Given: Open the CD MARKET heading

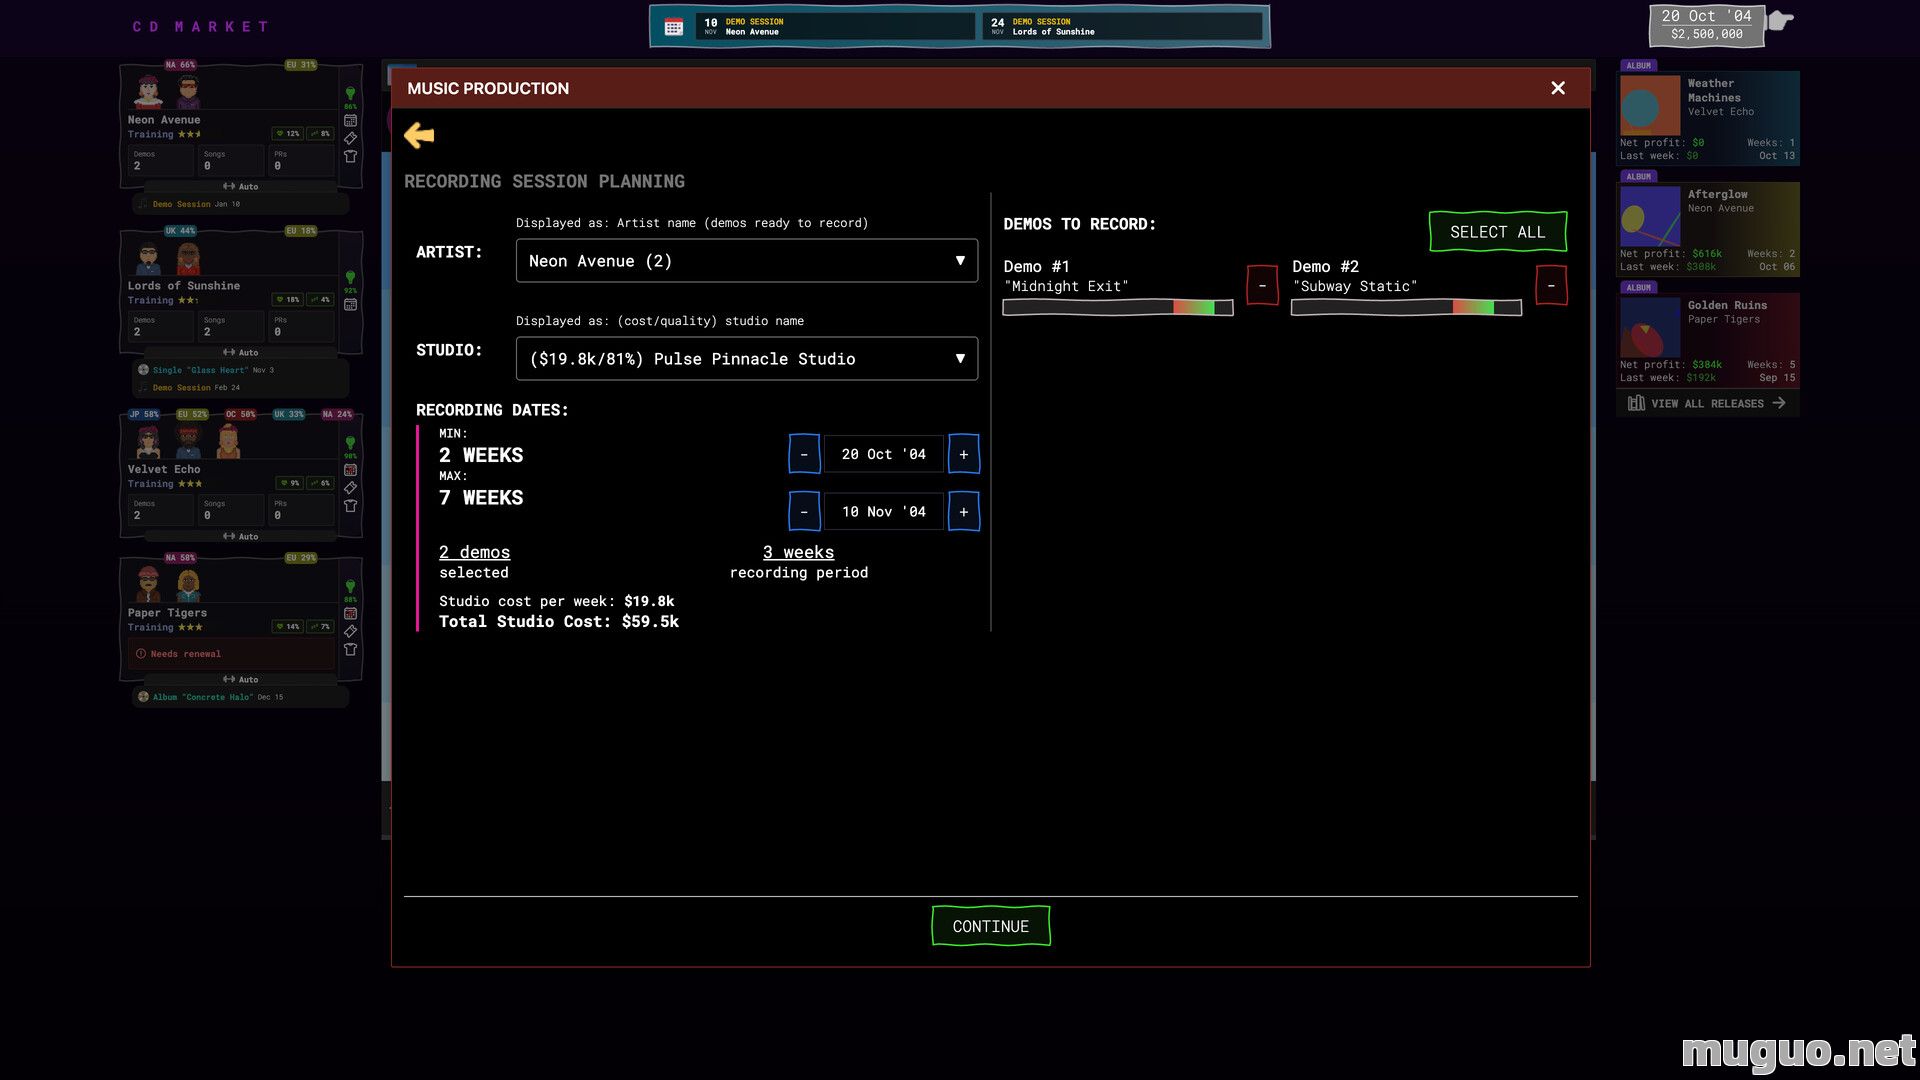Looking at the screenshot, I should 200,27.
